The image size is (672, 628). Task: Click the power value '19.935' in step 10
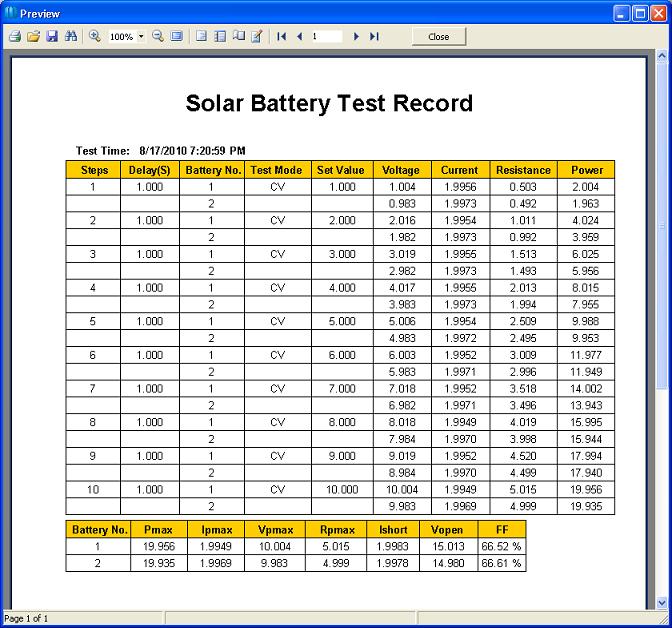tap(586, 506)
